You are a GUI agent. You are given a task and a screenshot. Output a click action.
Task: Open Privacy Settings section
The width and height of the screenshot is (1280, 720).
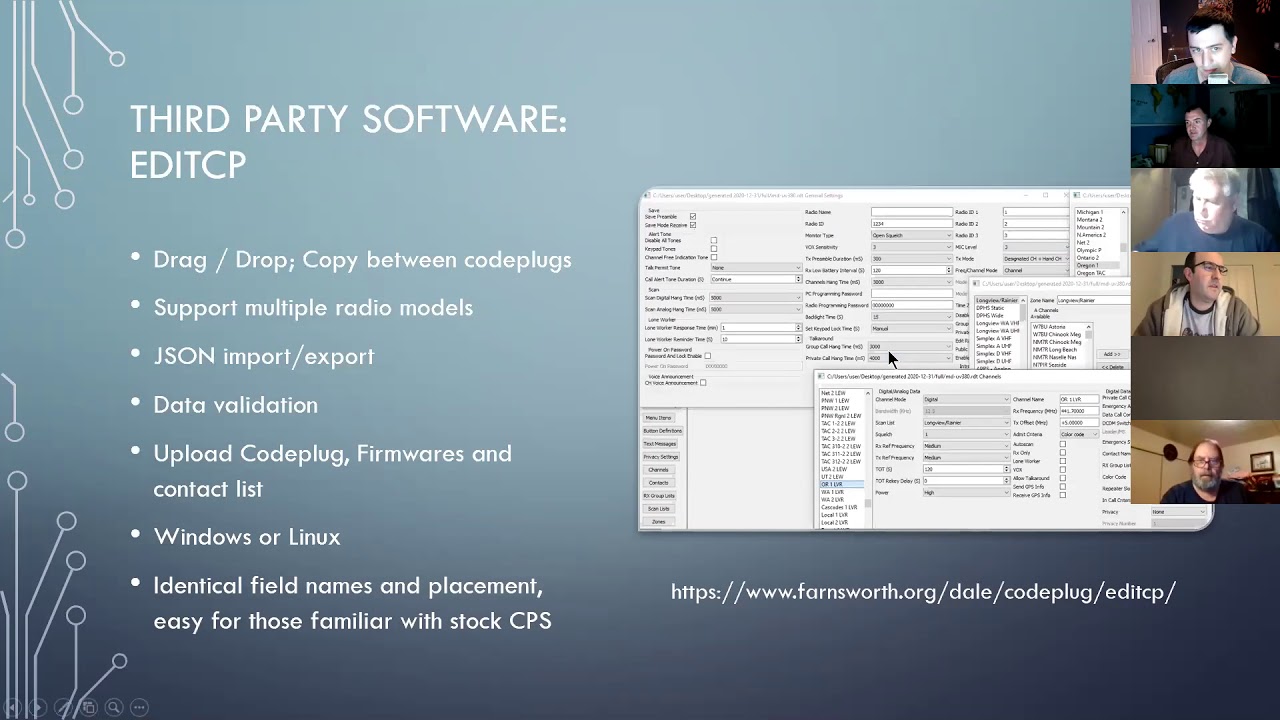pos(661,457)
